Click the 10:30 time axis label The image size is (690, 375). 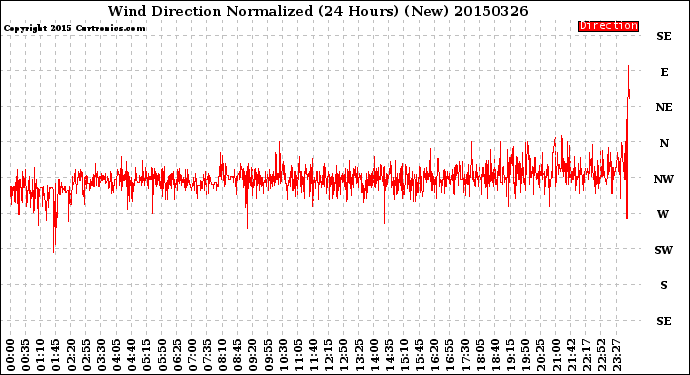coord(283,355)
